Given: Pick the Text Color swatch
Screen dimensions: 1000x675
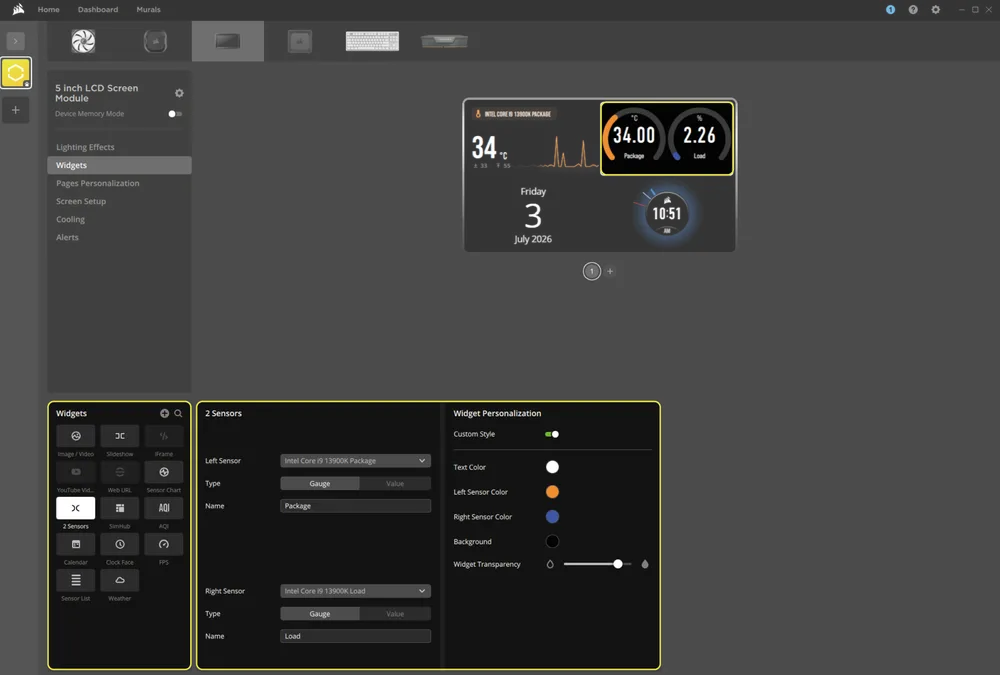Looking at the screenshot, I should pos(552,467).
